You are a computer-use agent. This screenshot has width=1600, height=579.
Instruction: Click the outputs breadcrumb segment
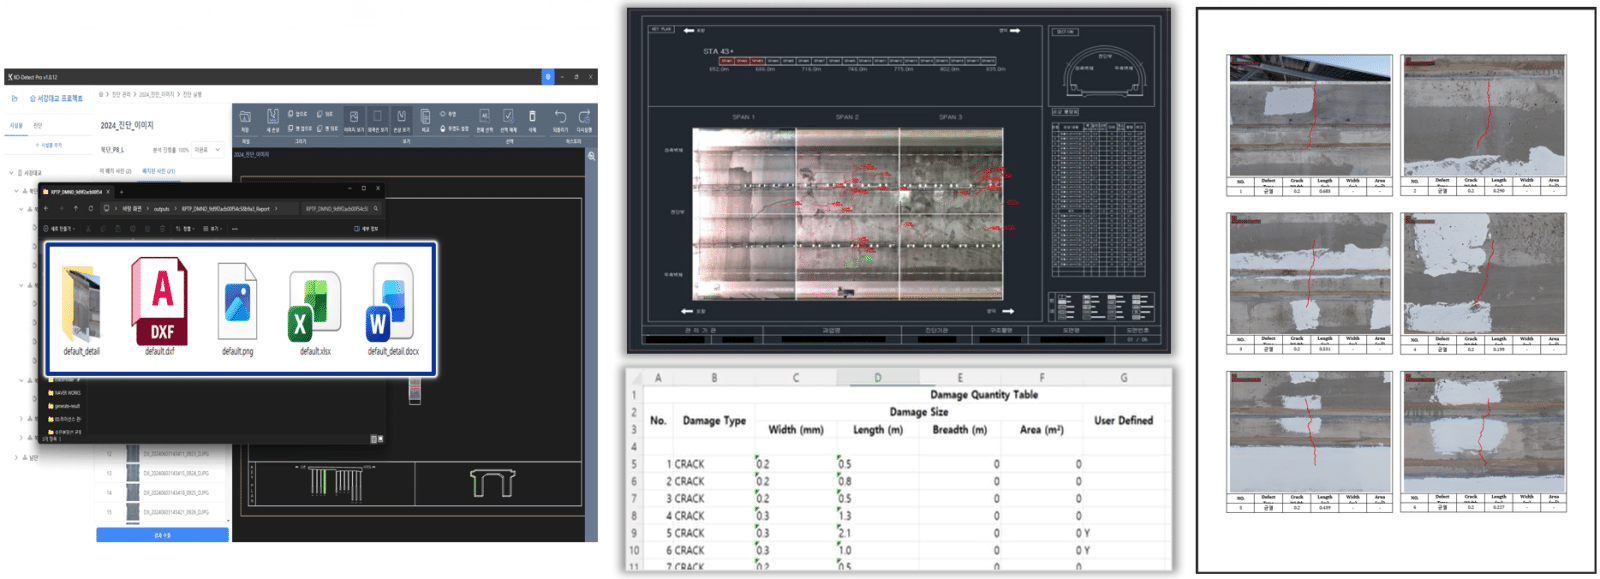click(x=161, y=209)
